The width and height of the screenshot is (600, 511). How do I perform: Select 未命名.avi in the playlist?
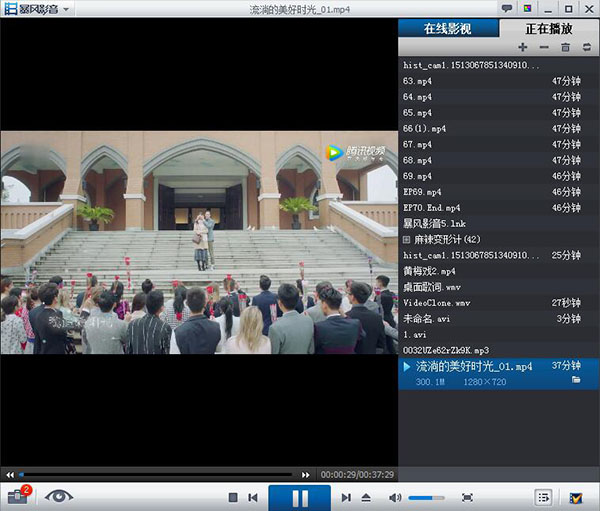tap(497, 319)
